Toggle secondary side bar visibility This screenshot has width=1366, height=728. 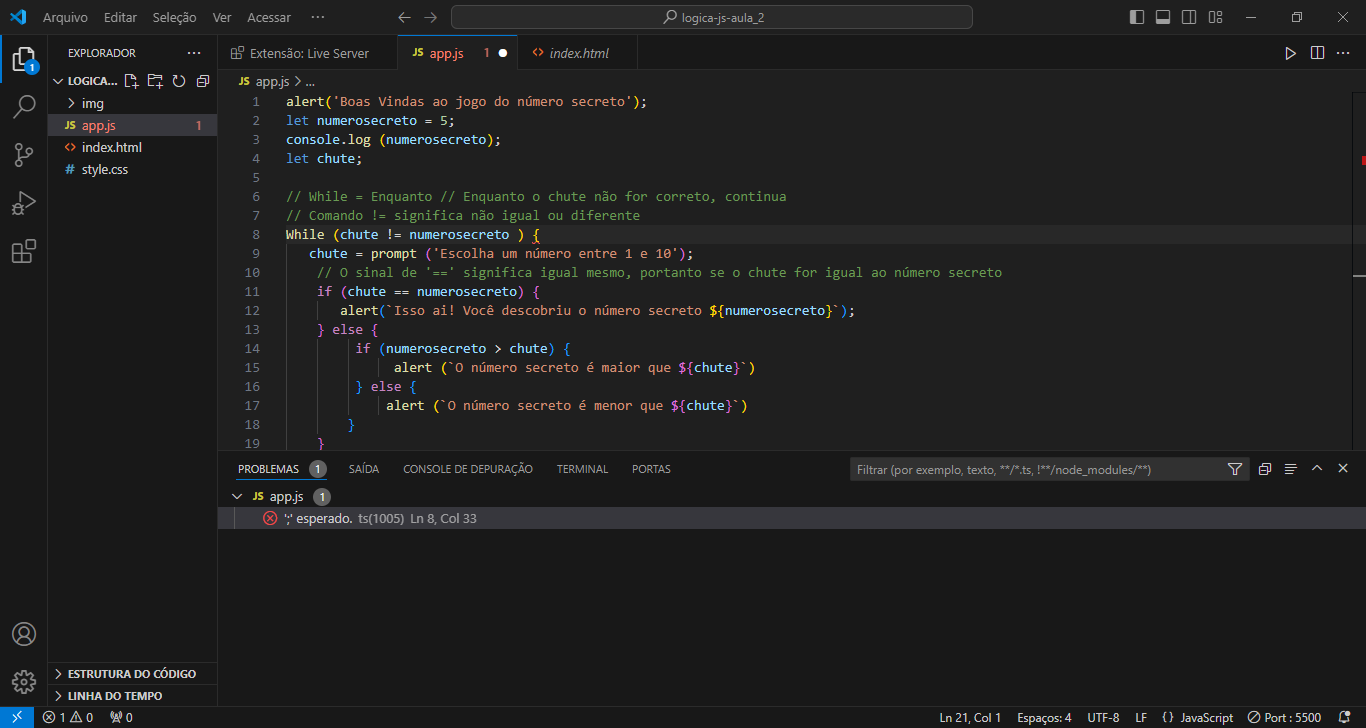coord(1189,17)
